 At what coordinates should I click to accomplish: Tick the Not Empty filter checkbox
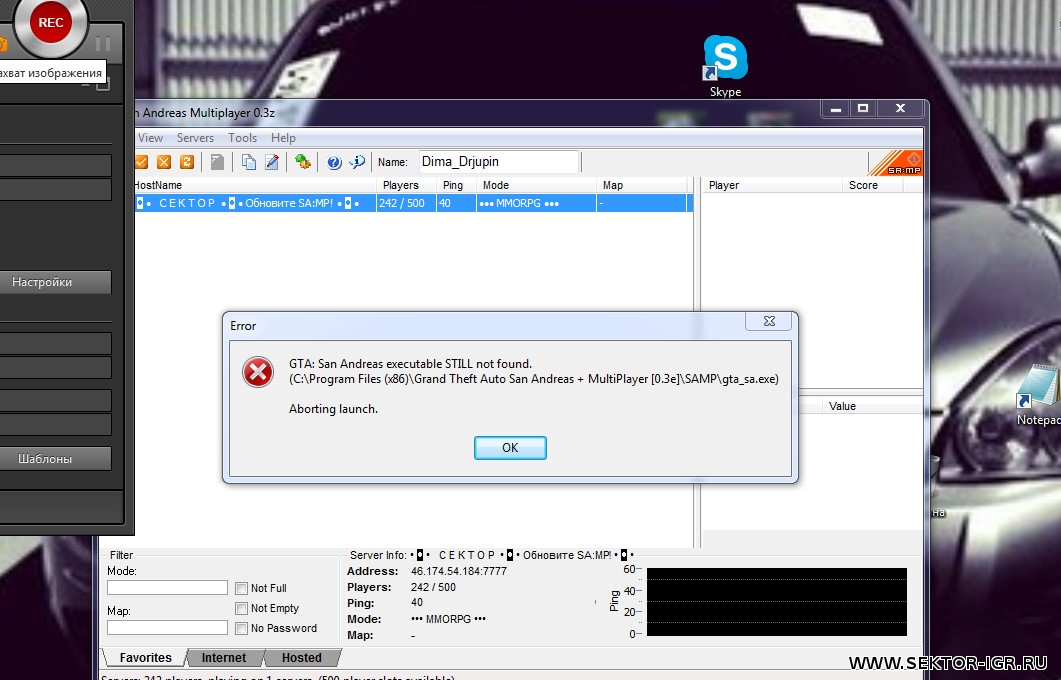coord(241,608)
